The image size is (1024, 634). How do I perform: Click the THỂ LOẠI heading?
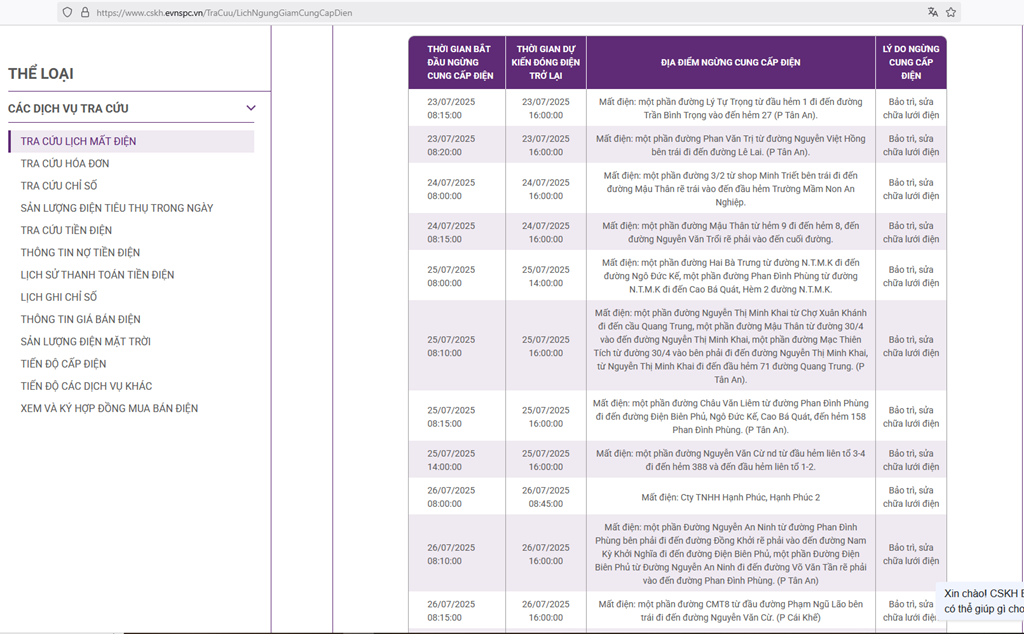click(x=40, y=74)
